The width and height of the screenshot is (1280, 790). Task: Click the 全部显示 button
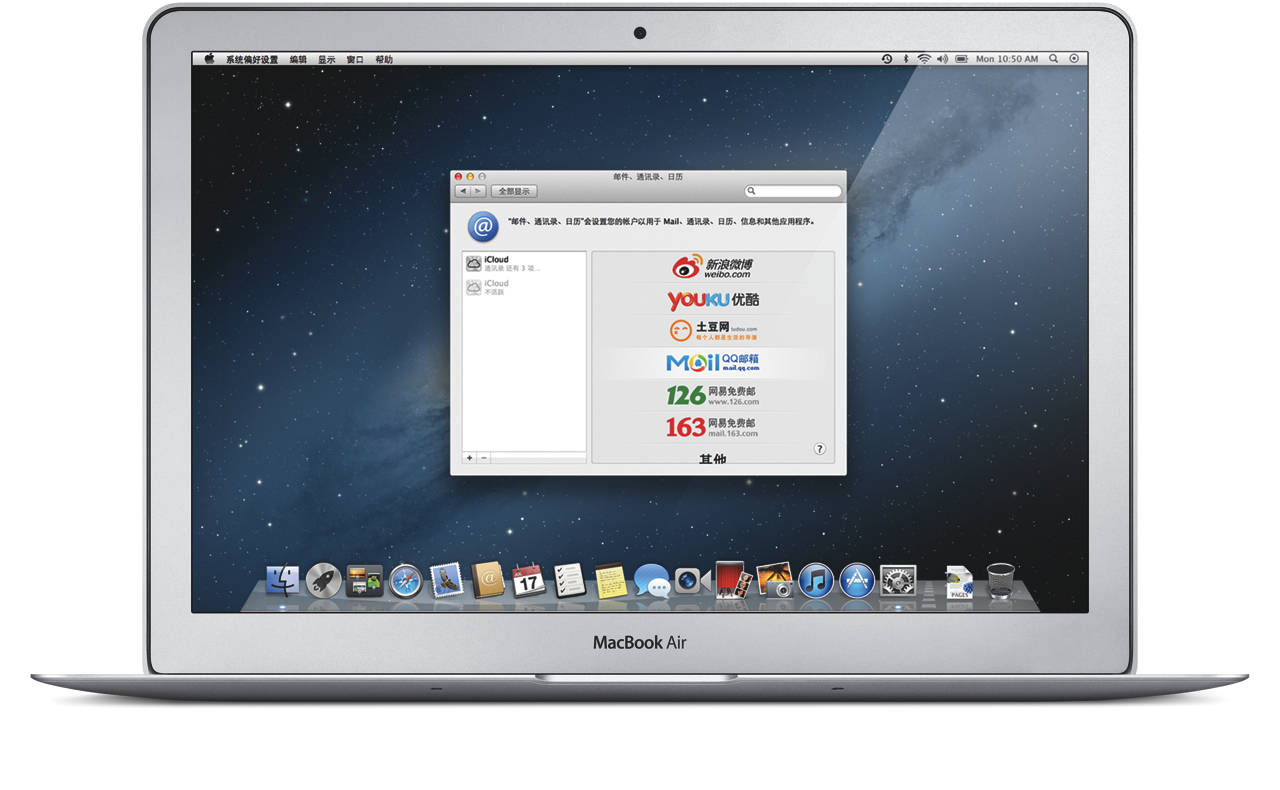(514, 191)
